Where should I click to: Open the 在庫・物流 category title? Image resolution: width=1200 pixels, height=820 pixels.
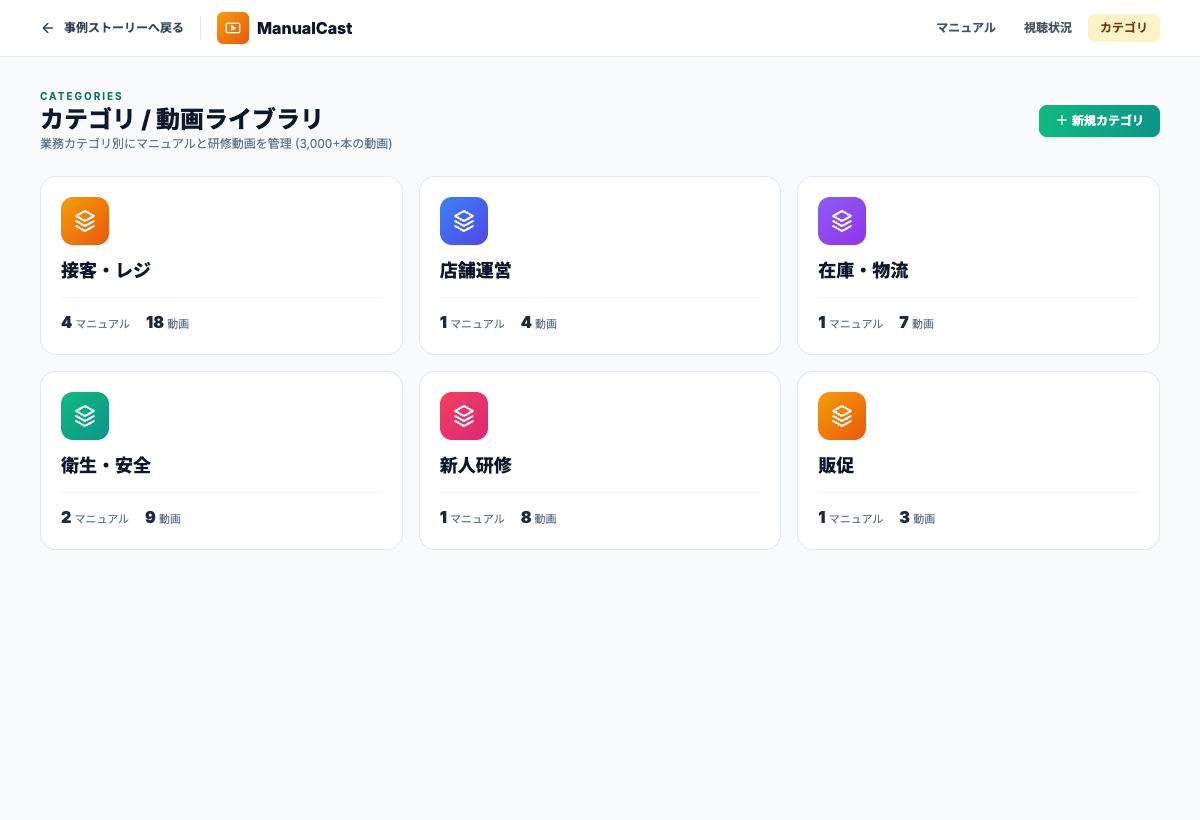click(863, 271)
